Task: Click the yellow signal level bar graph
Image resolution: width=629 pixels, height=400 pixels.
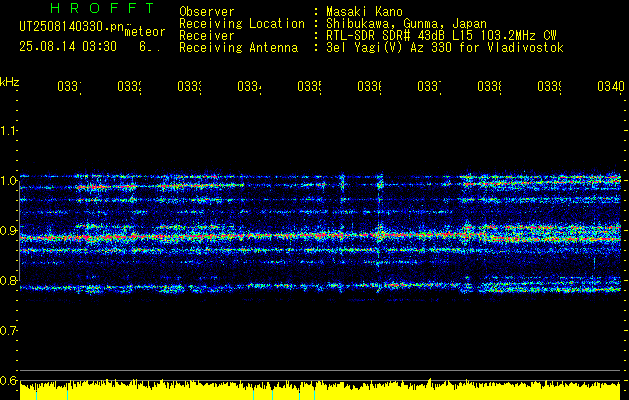Action: [x=320, y=390]
